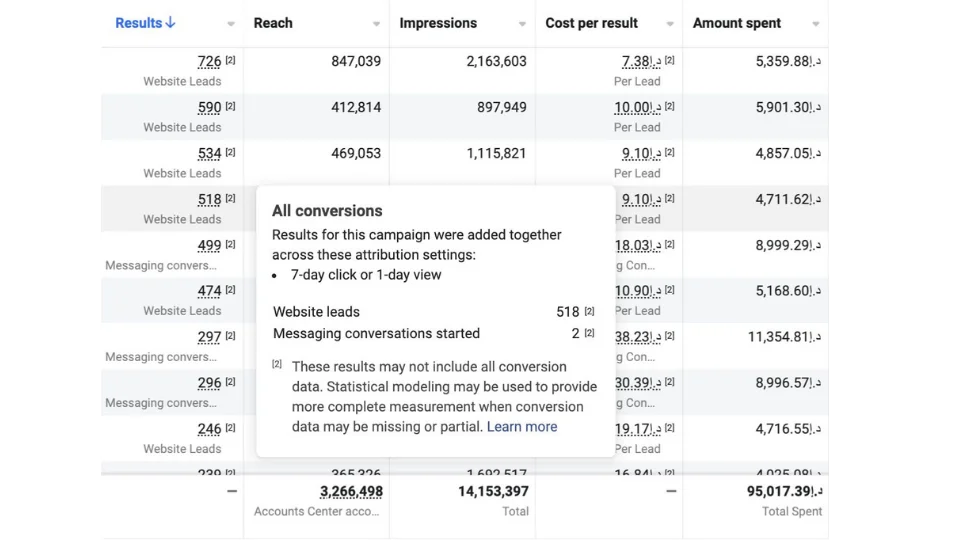Screen dimensions: 960x540
Task: Click the Learn more link in tooltip
Action: [522, 427]
